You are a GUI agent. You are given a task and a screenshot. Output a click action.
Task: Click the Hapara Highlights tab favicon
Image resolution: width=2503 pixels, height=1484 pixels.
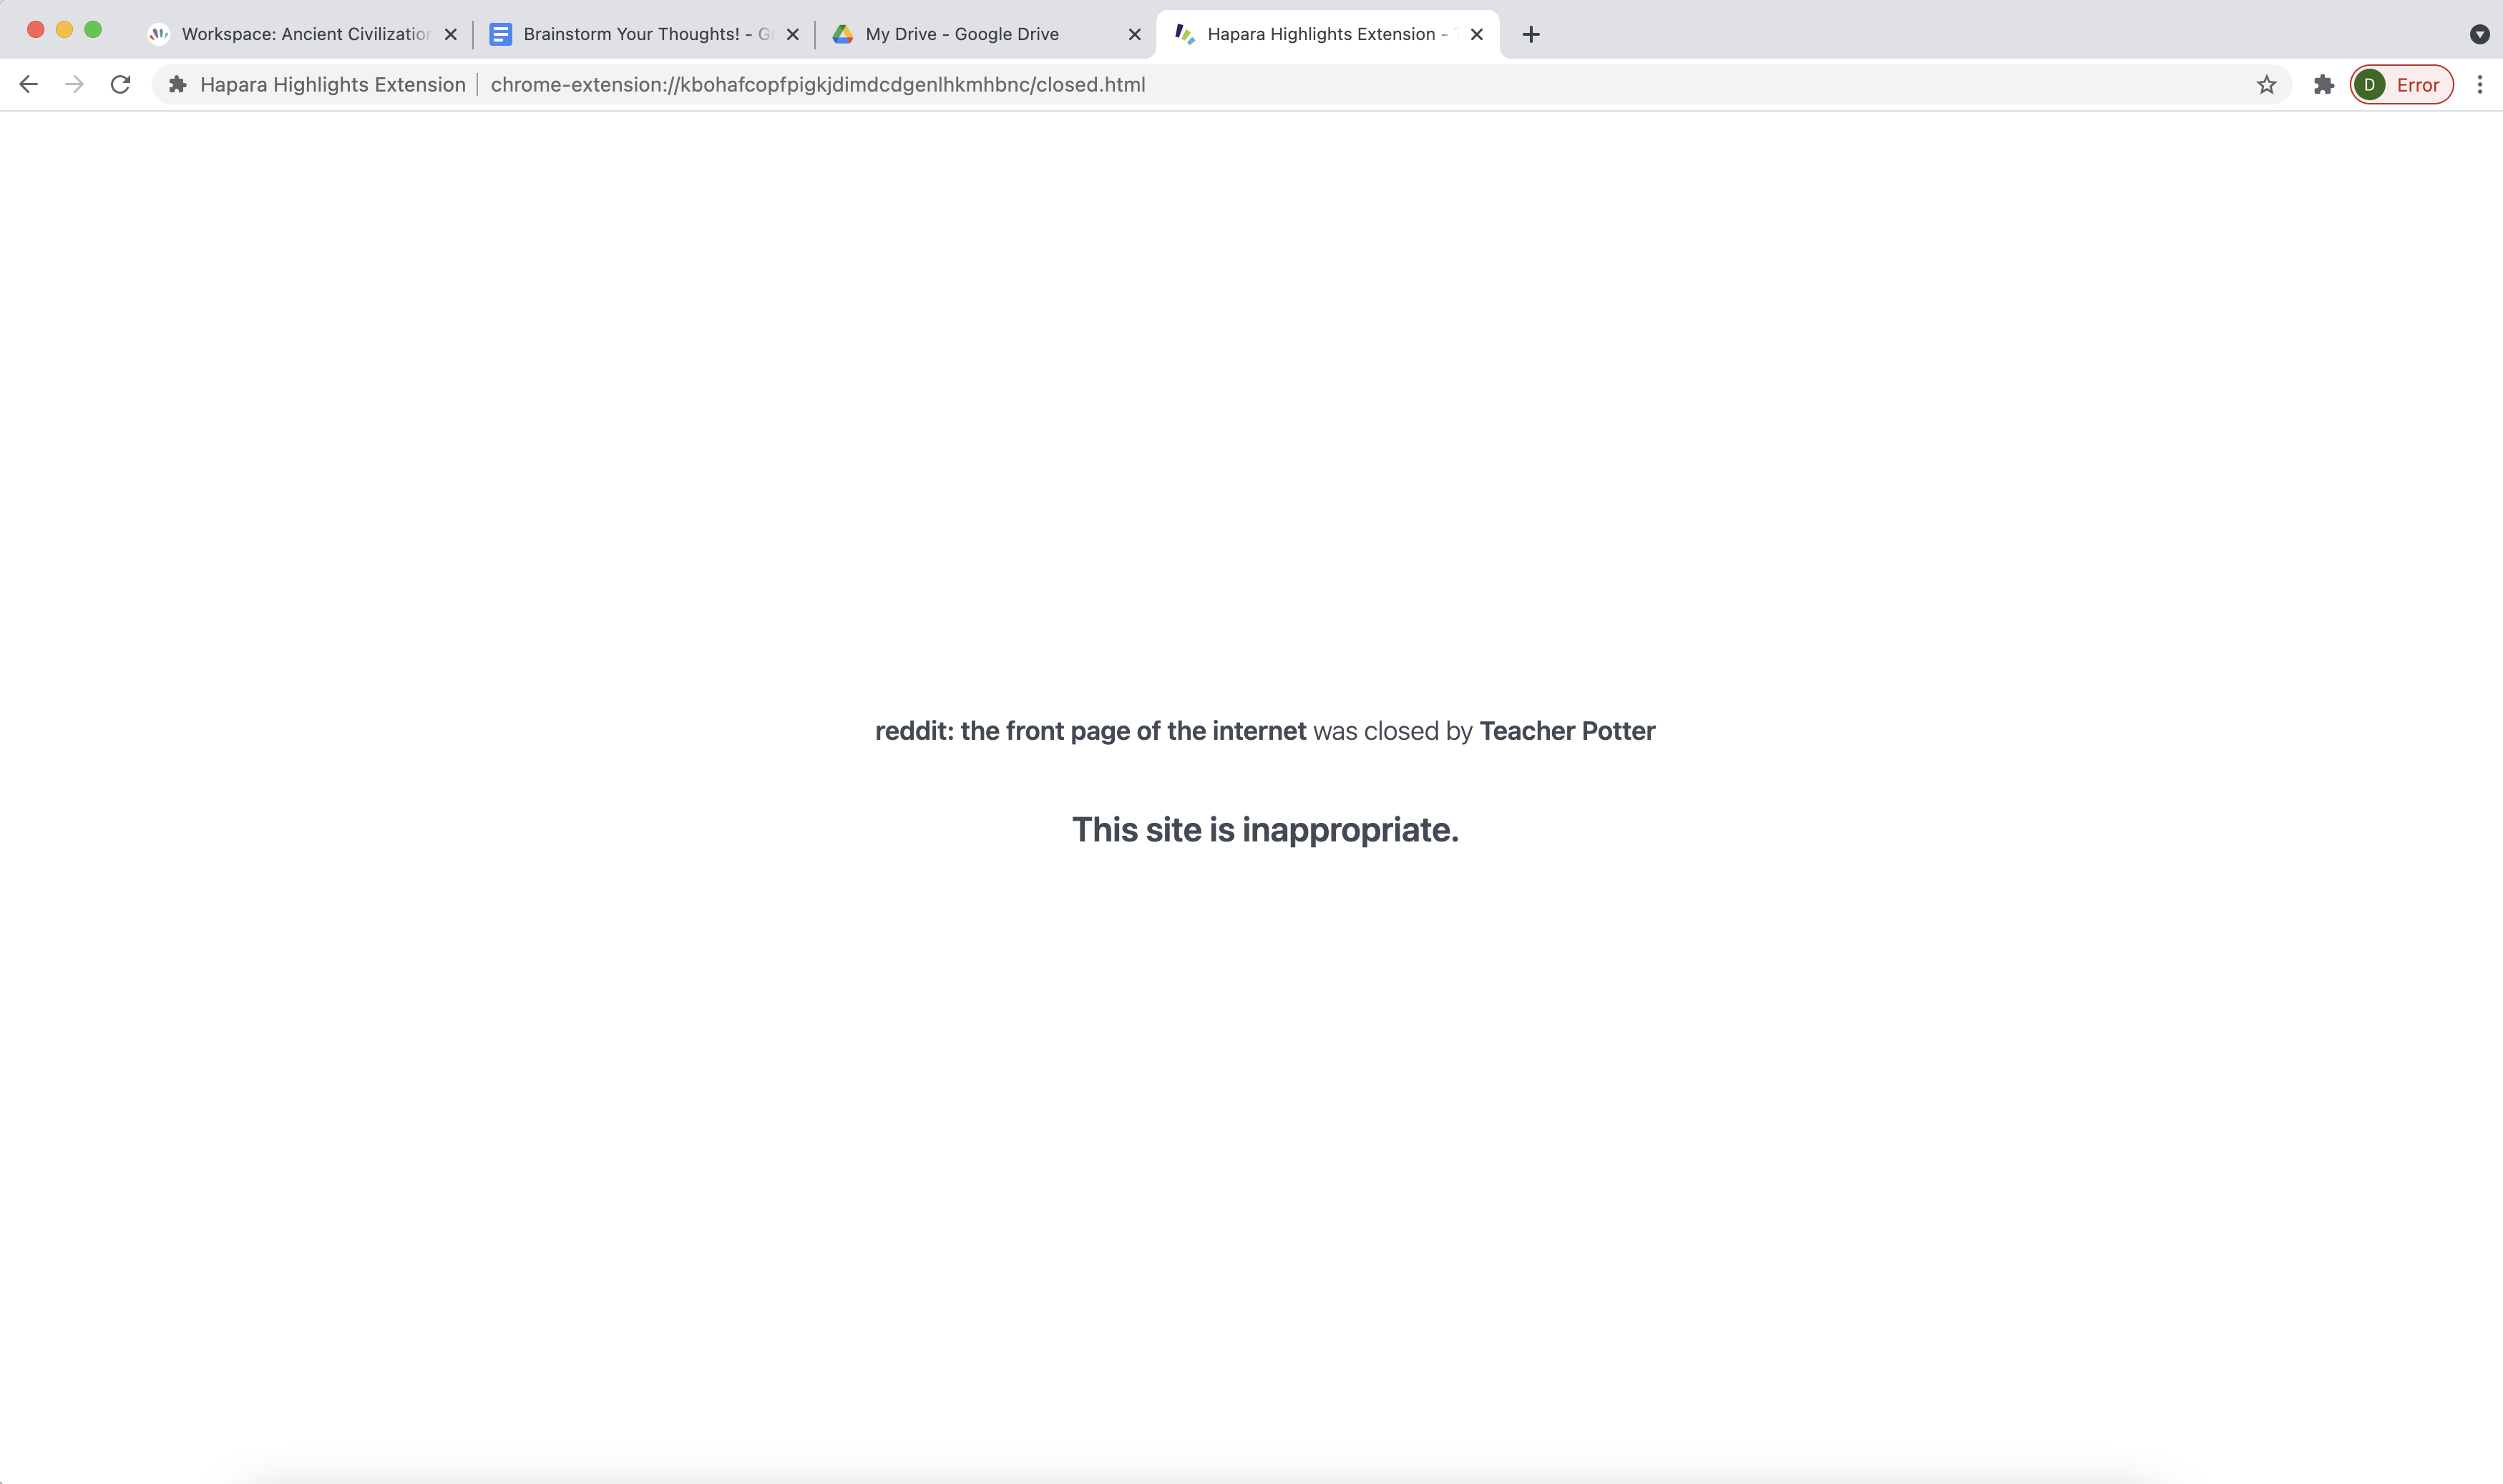[1185, 33]
